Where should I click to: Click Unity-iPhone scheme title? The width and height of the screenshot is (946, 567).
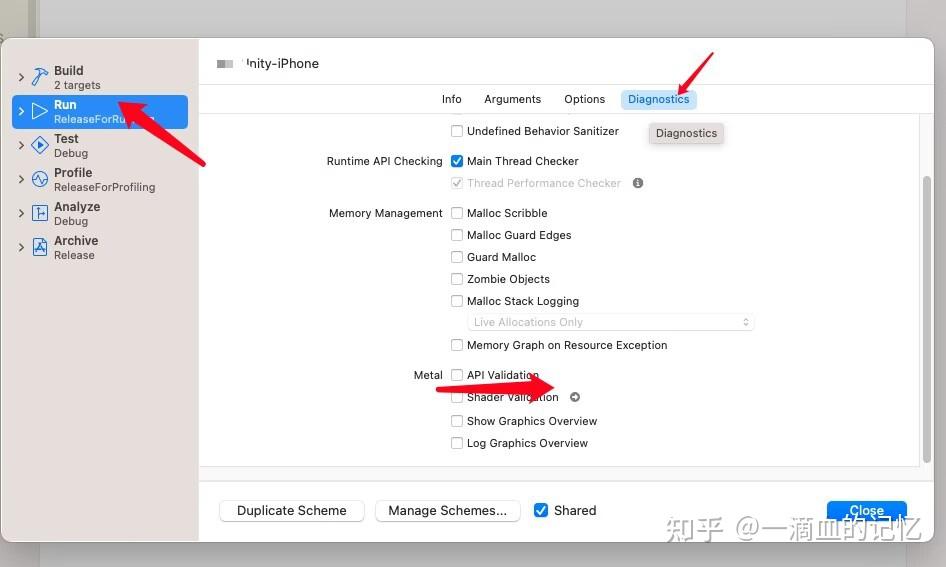[x=281, y=63]
